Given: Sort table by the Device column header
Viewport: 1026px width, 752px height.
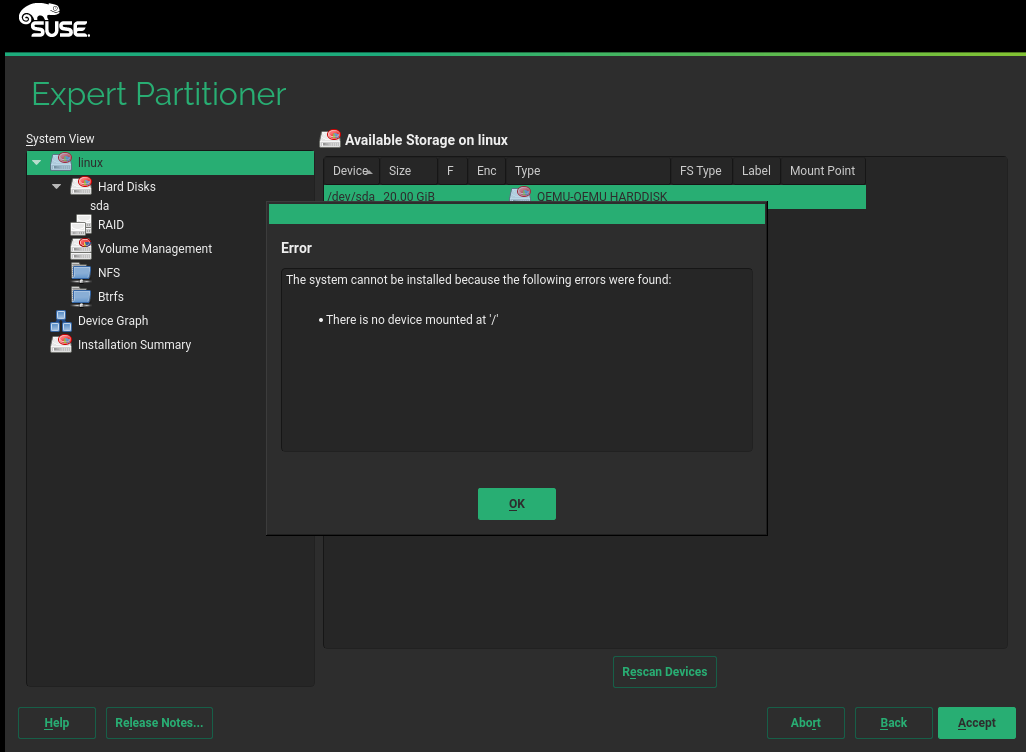Looking at the screenshot, I should pyautogui.click(x=352, y=171).
